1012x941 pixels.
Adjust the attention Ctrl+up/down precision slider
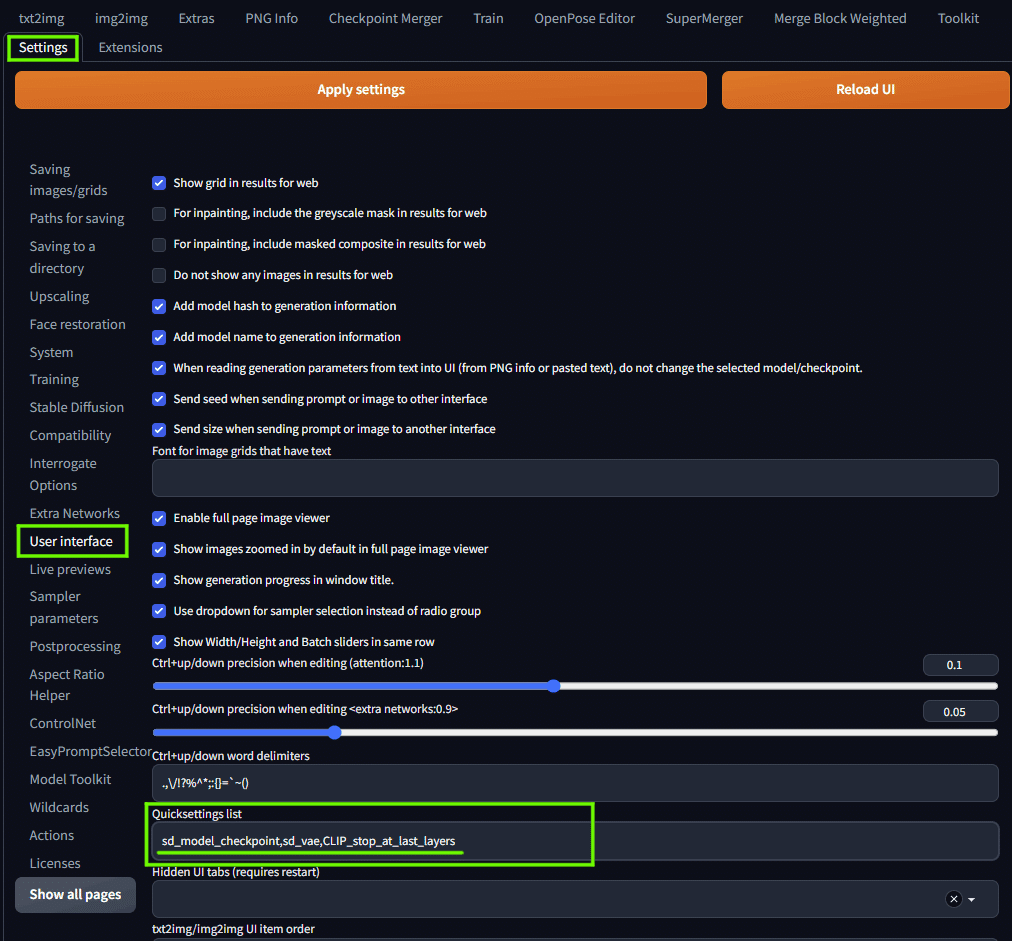(x=575, y=686)
